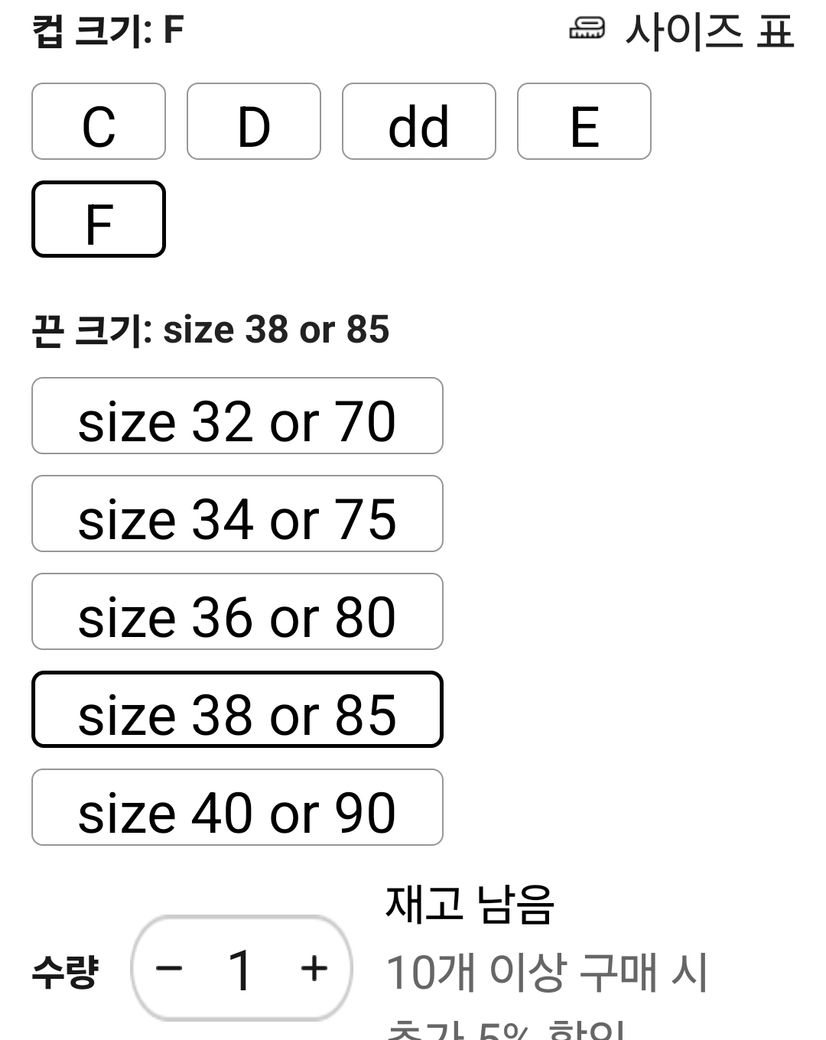Choose band size 32 or 70
The width and height of the screenshot is (826, 1040).
(237, 416)
